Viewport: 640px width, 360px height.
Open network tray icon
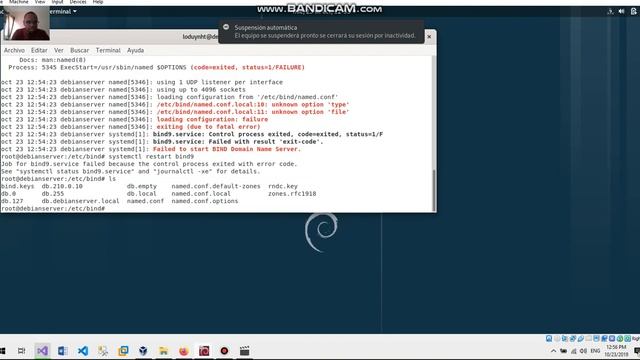(573, 351)
